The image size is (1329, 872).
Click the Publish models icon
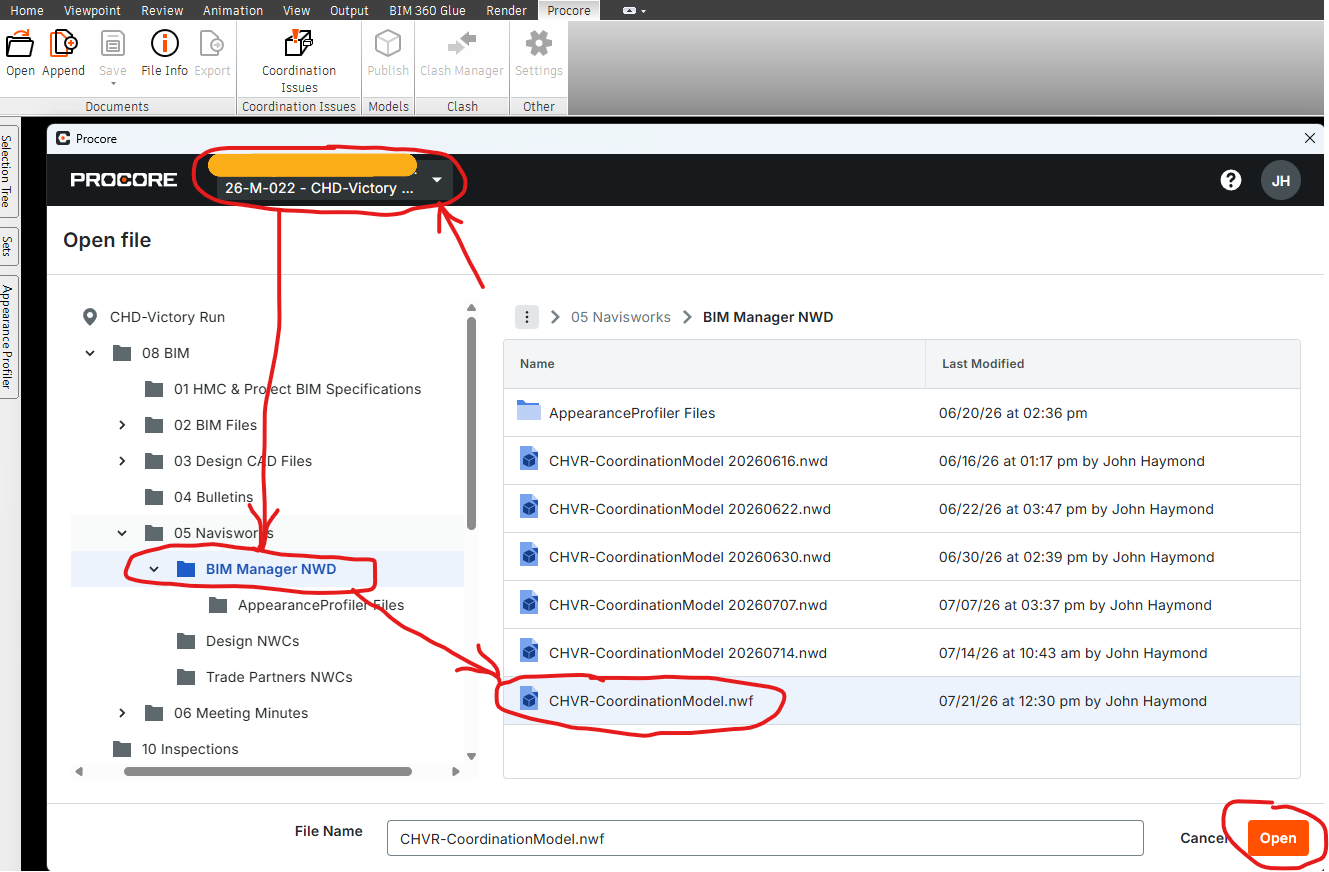tap(388, 44)
